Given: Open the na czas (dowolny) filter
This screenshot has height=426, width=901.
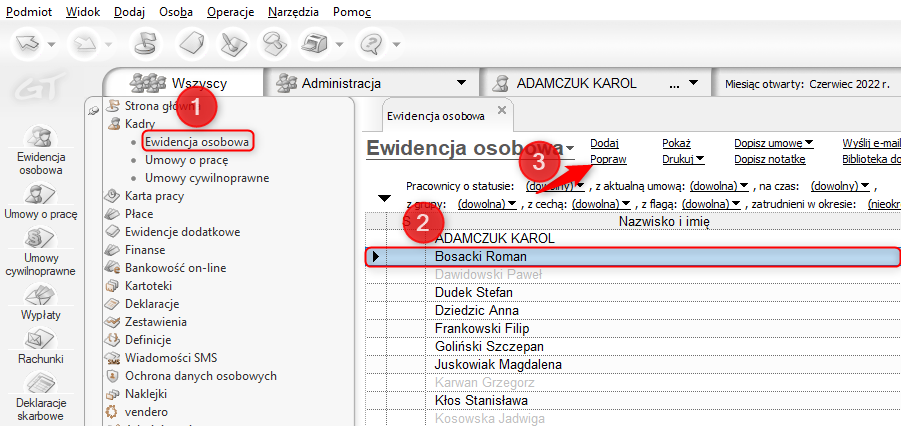Looking at the screenshot, I should [839, 186].
